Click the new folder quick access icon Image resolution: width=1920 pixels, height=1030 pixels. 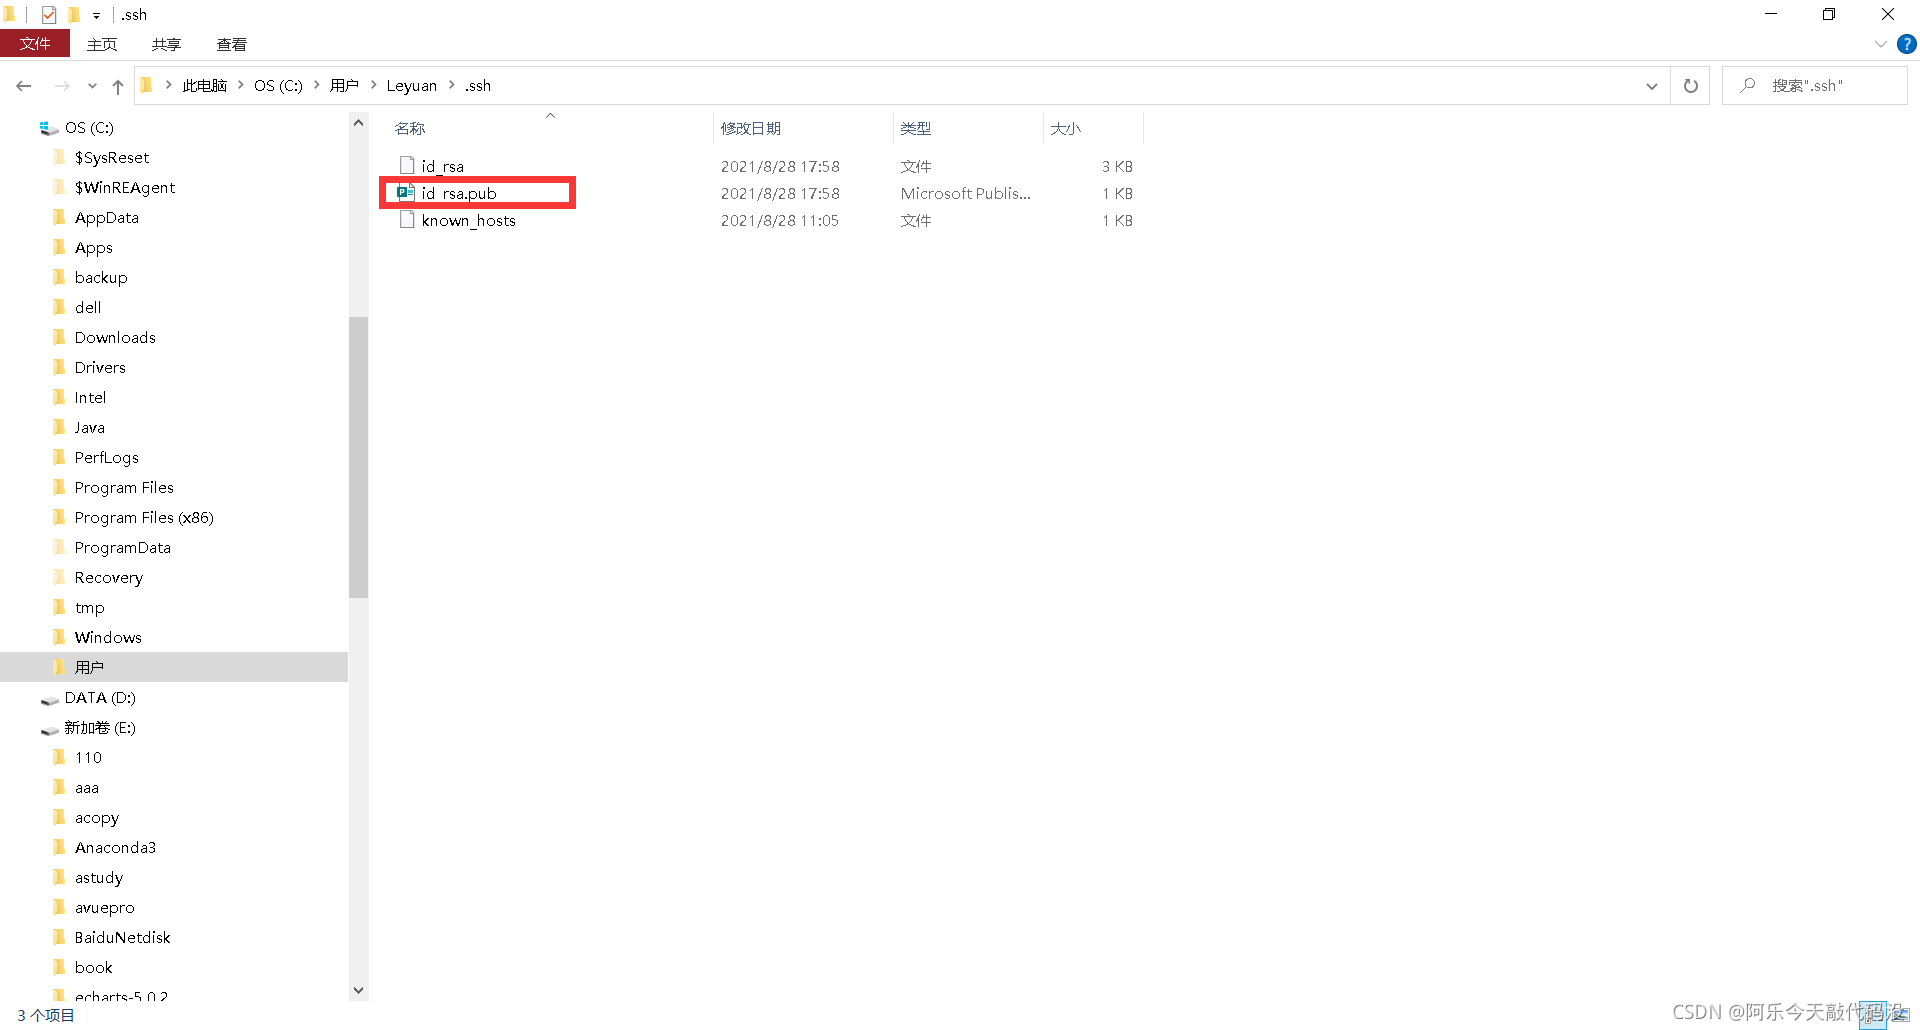(x=74, y=15)
